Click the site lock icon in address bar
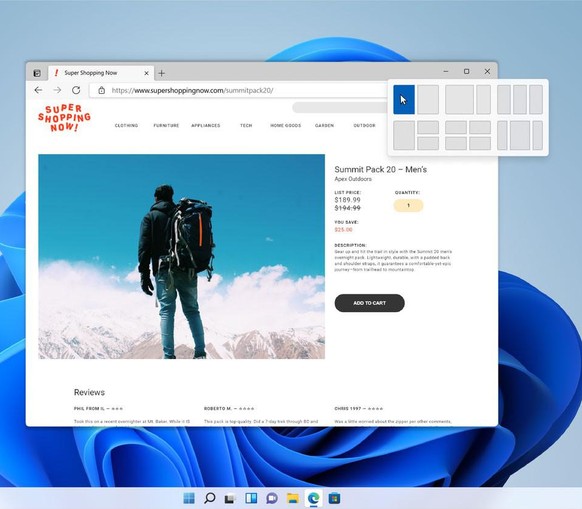This screenshot has height=509, width=582. click(101, 90)
